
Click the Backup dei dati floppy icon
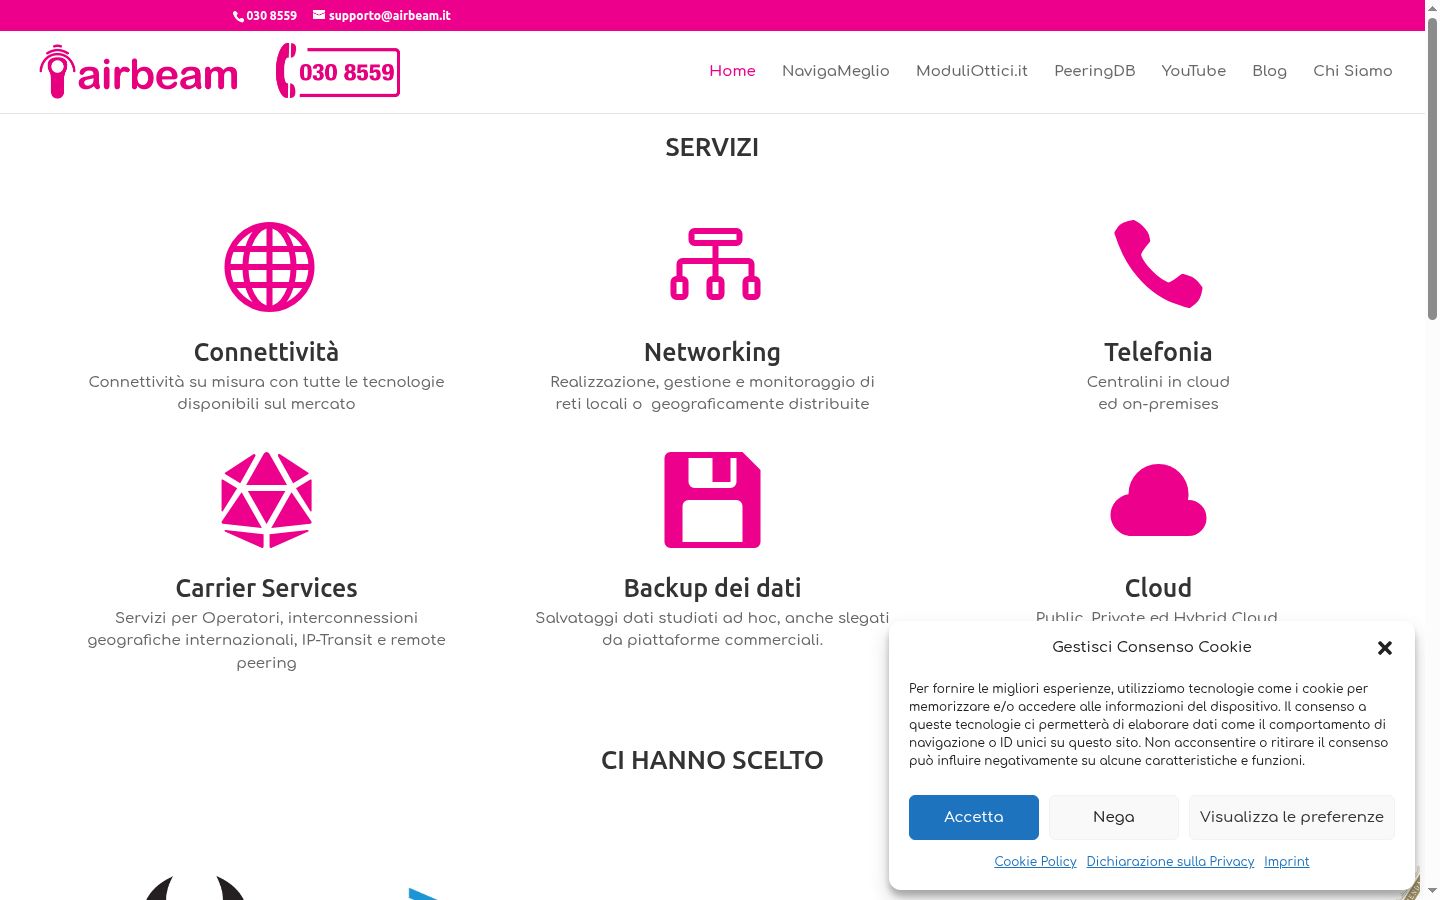(713, 500)
